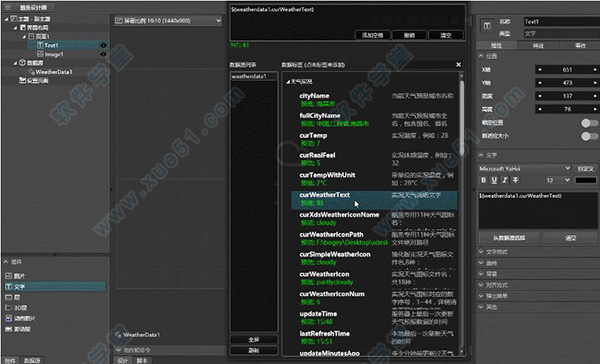600x364 pixels.
Task: Increase the X position value with right arrow
Action: click(595, 70)
